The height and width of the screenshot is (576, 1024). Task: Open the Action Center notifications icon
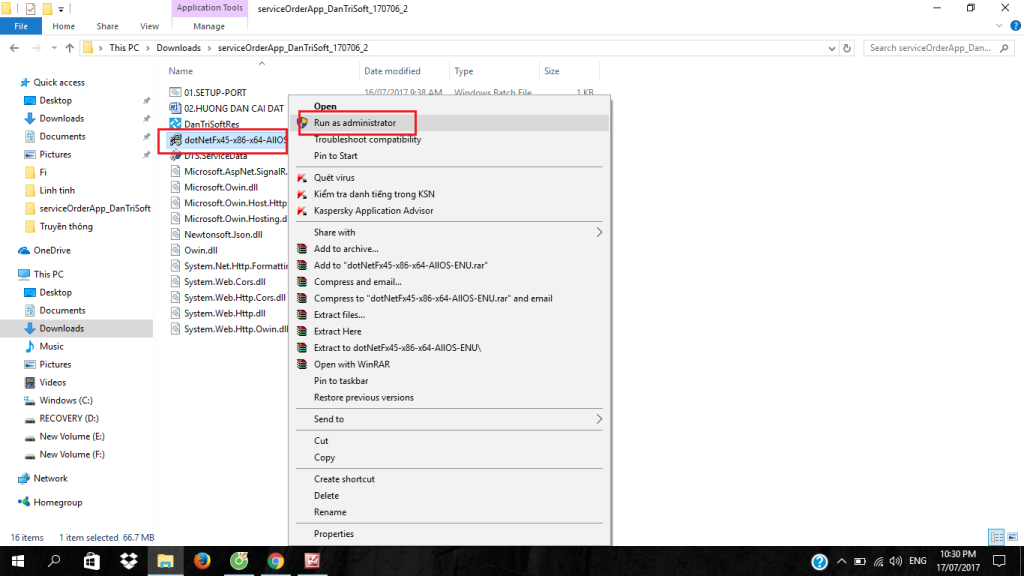click(999, 561)
